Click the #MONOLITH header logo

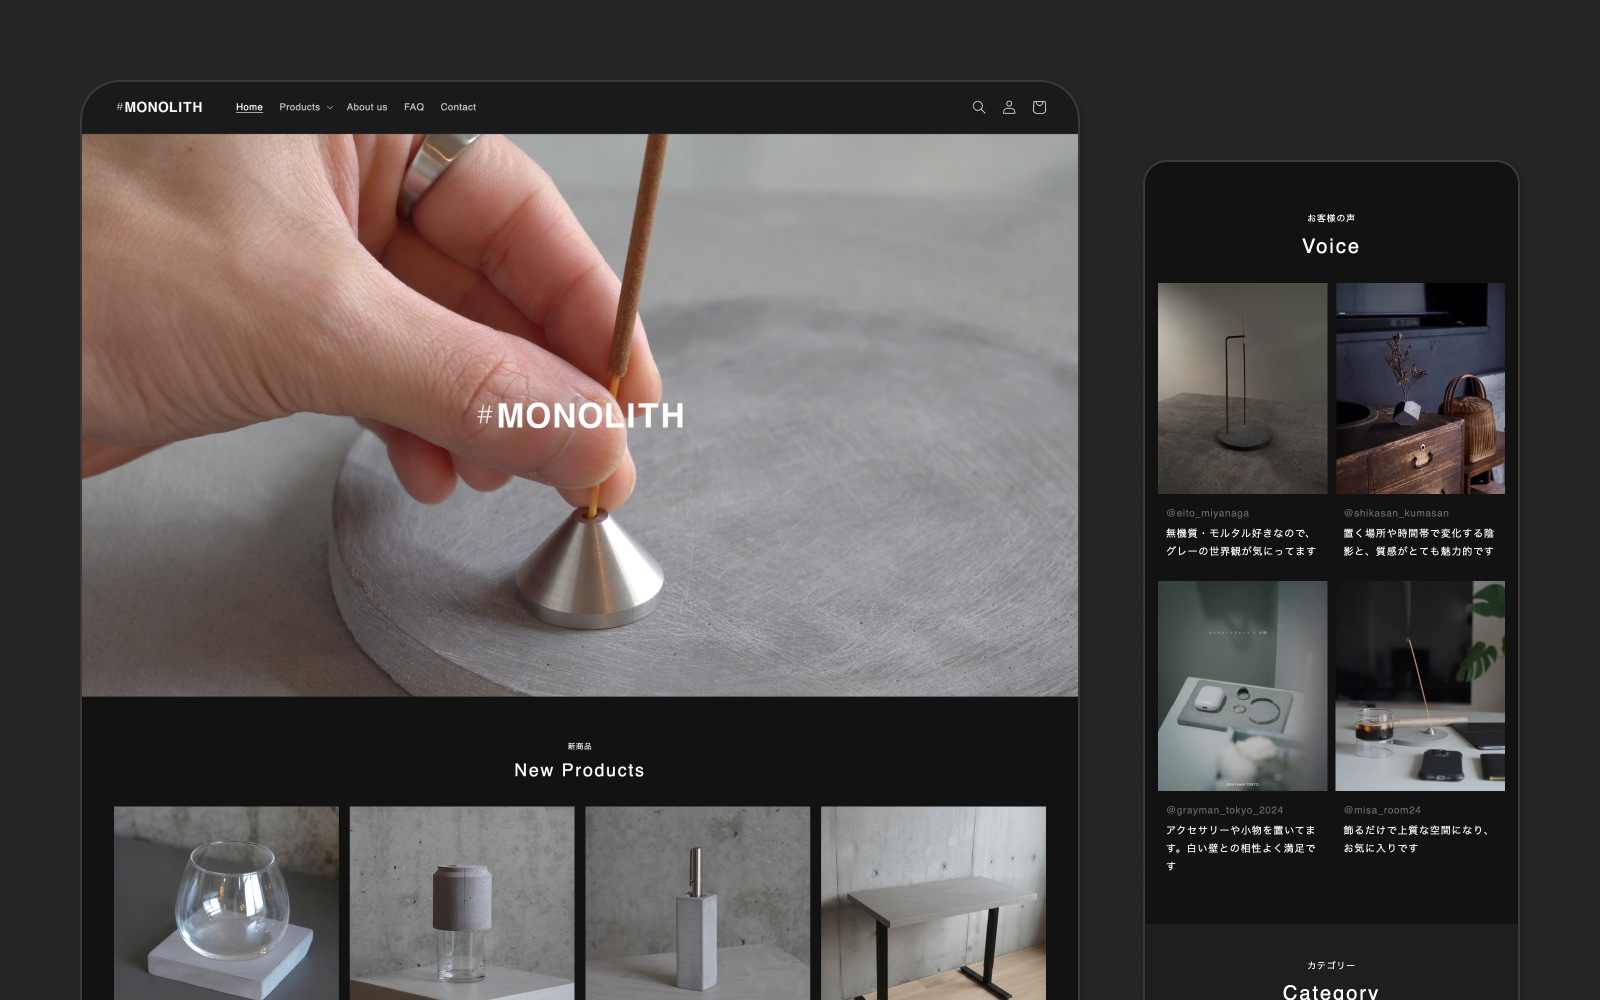coord(160,107)
